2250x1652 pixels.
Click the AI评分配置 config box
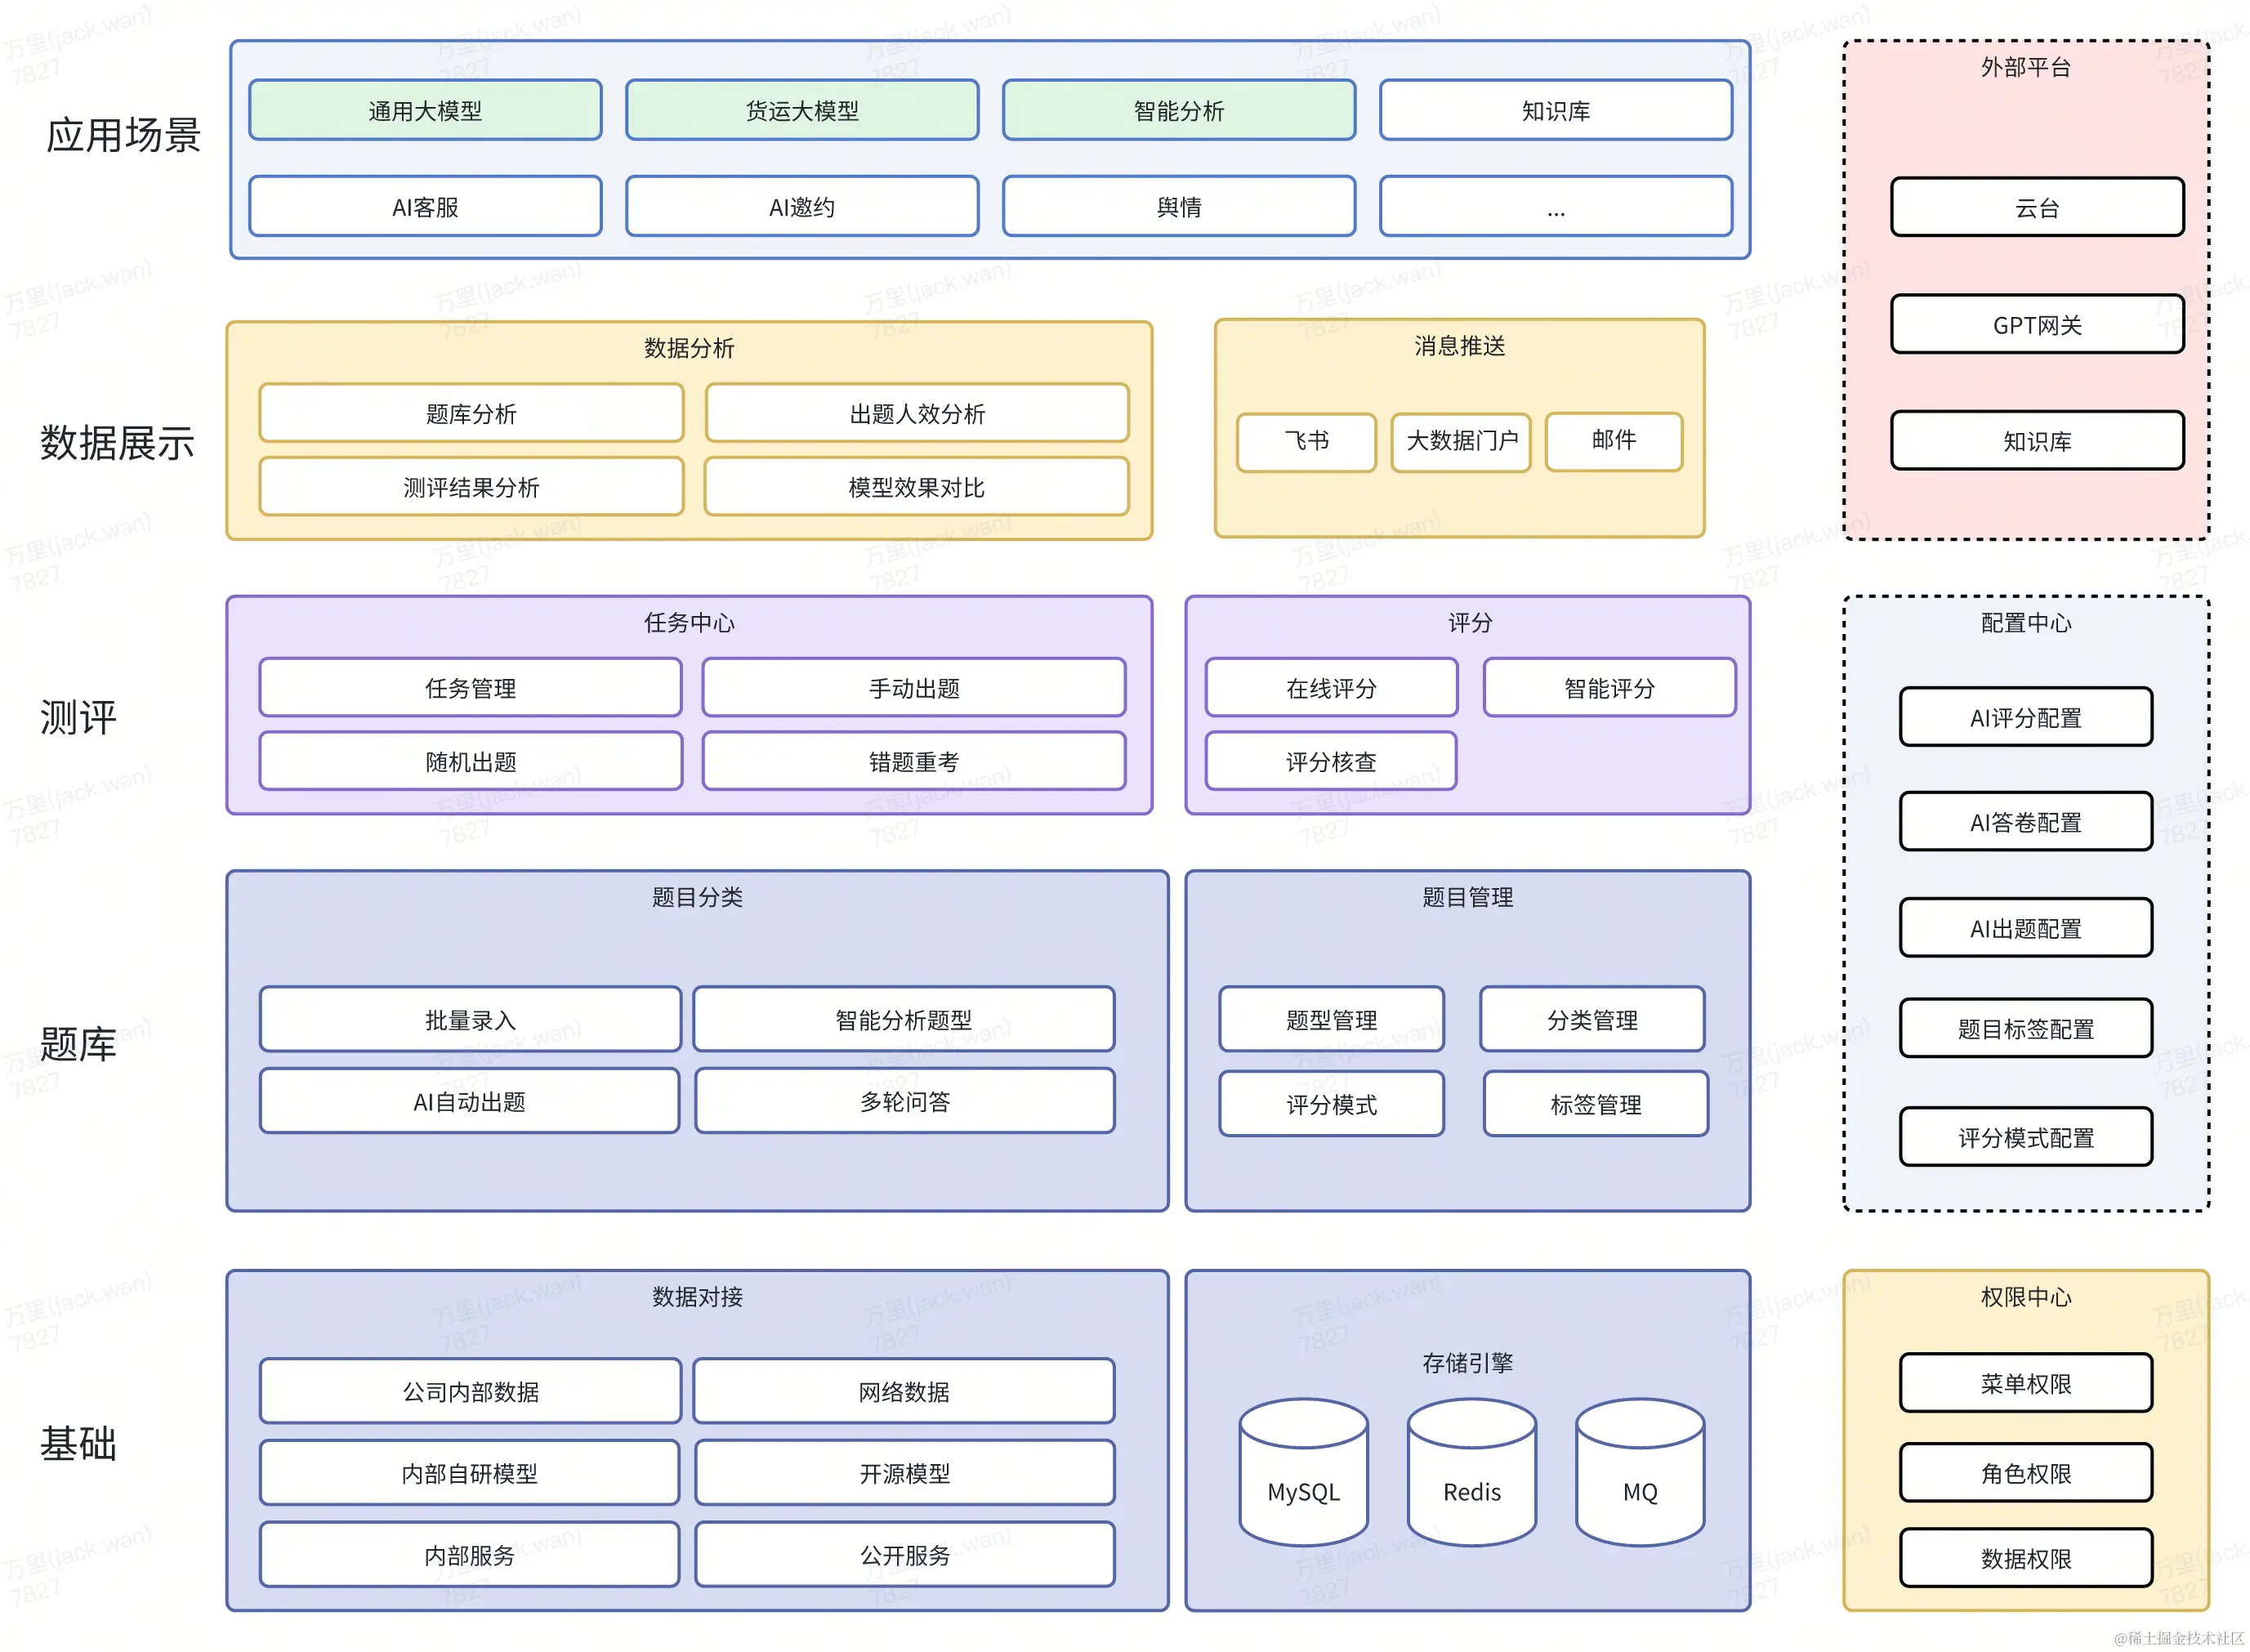(2025, 717)
